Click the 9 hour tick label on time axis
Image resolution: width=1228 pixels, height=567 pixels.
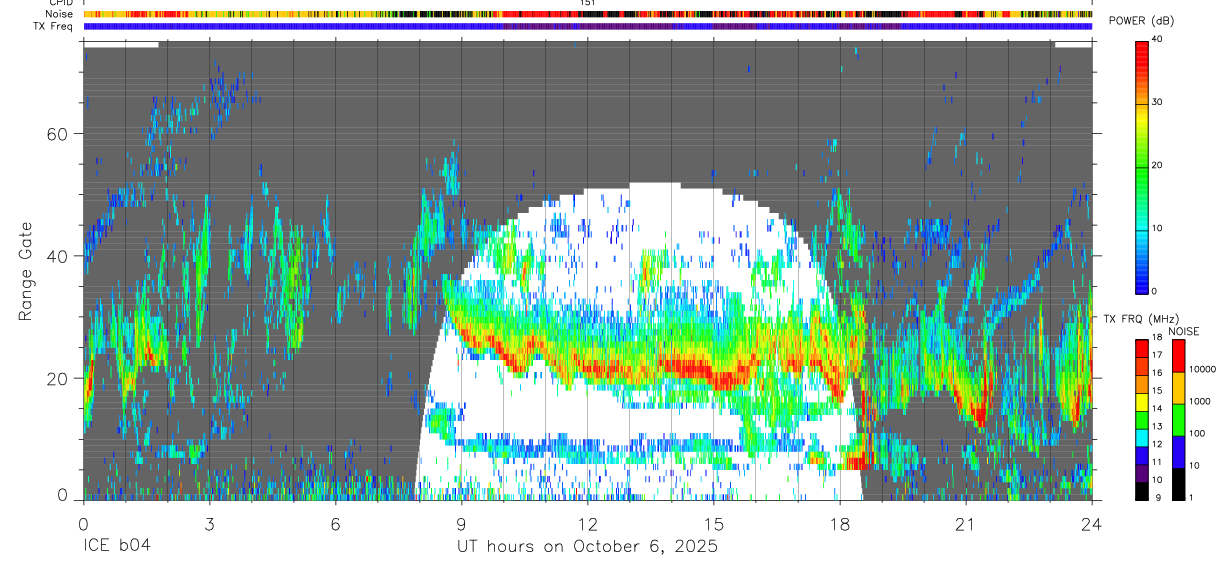coord(461,524)
